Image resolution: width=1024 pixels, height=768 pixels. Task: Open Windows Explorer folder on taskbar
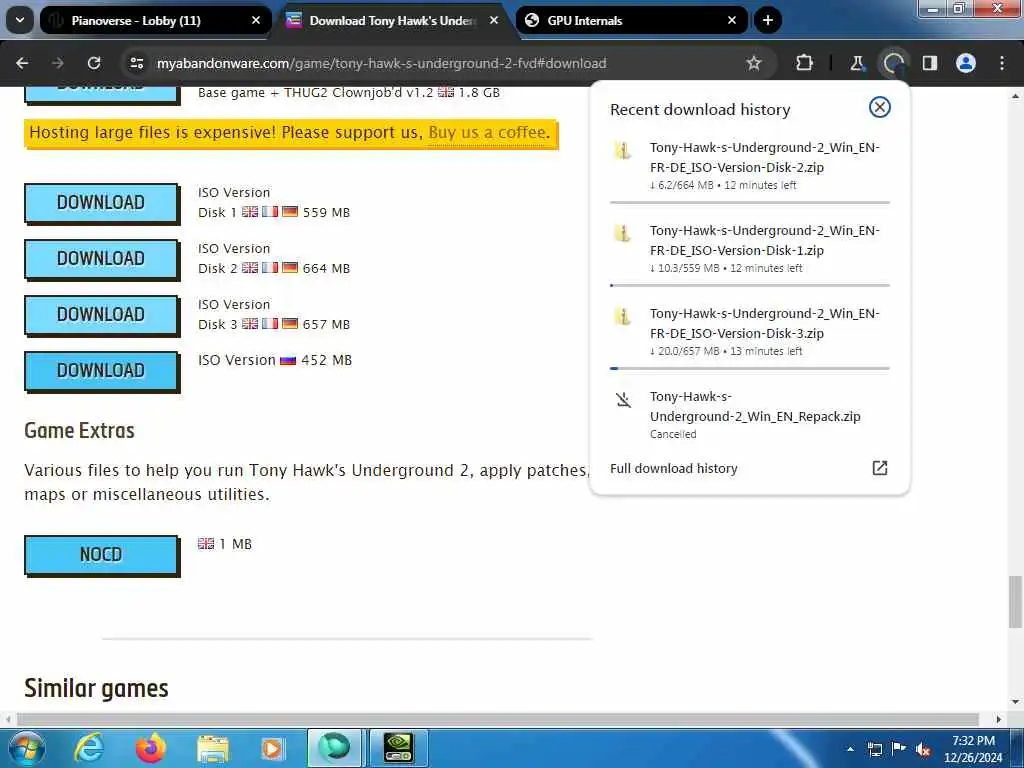212,748
